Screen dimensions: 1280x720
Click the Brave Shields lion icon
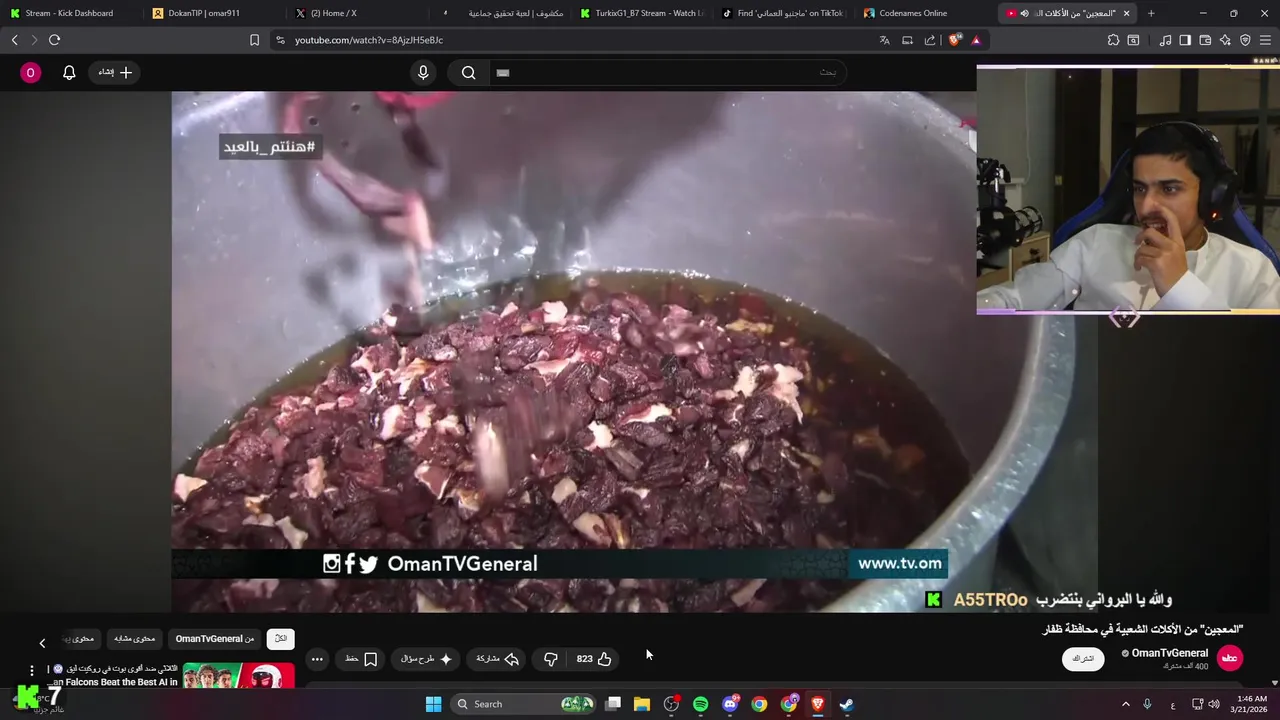[x=955, y=40]
